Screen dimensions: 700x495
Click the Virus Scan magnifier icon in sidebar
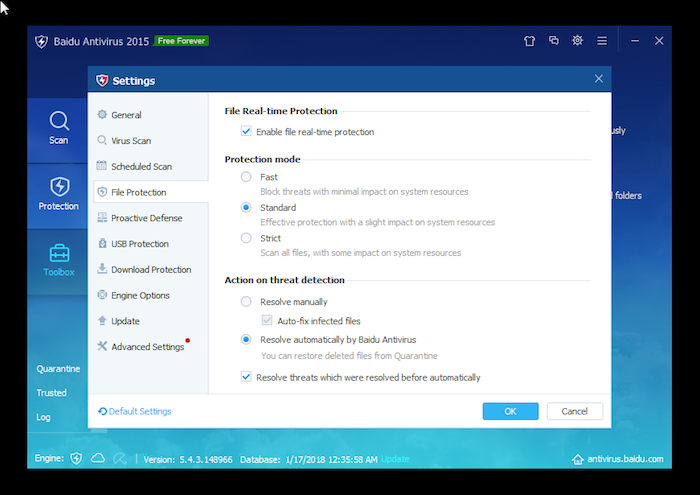[102, 140]
